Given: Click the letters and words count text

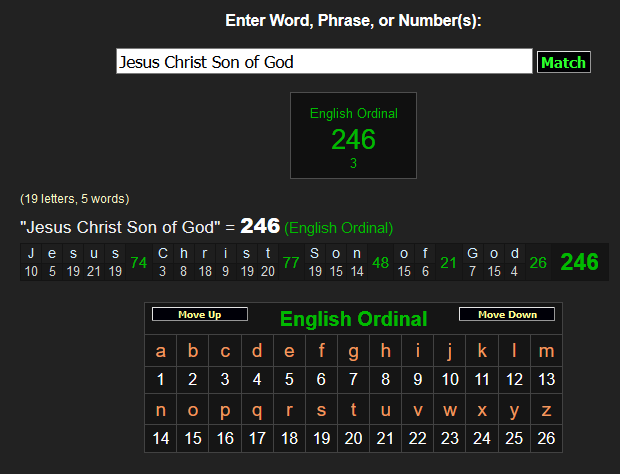Looking at the screenshot, I should 74,199.
